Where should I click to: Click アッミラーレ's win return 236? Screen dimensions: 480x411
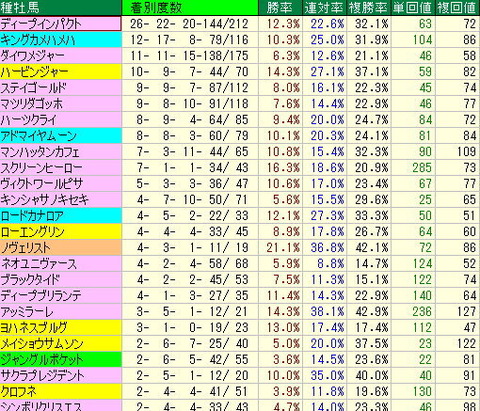click(x=422, y=312)
